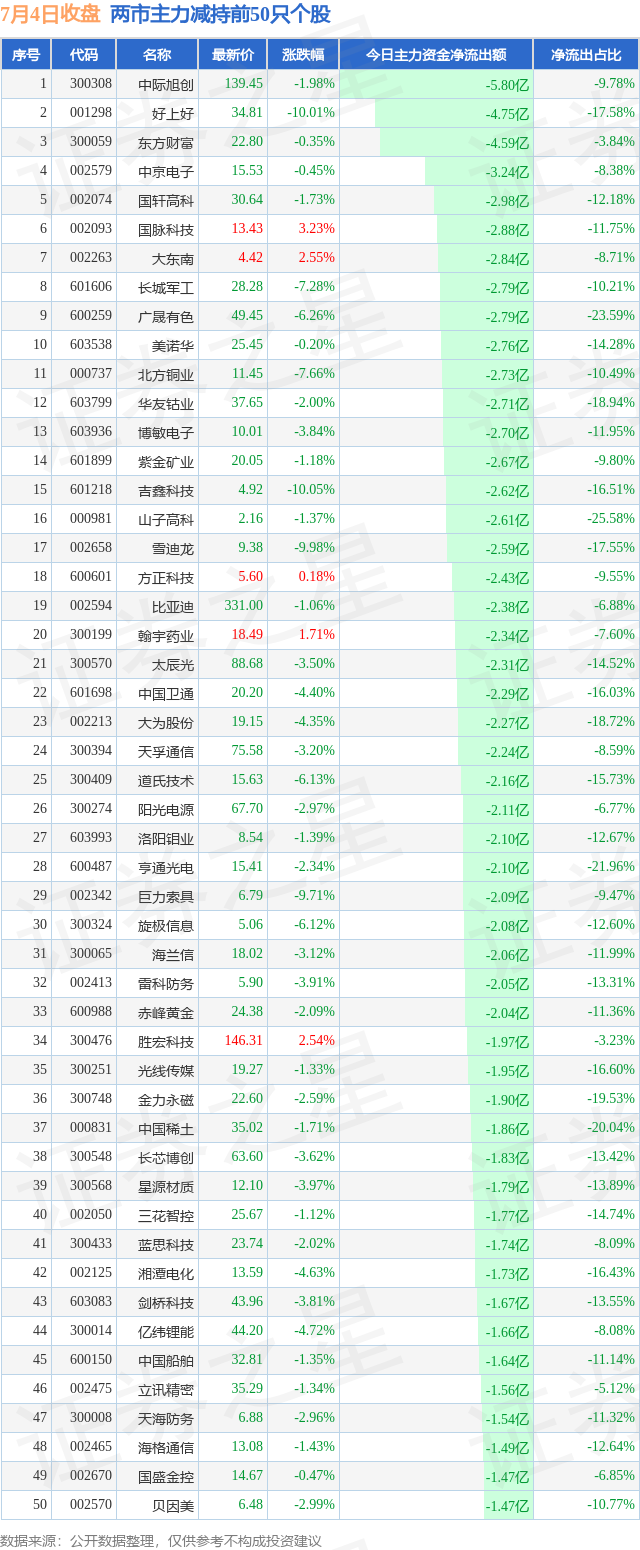Select stock name 阳光电源
The height and width of the screenshot is (1550, 640).
[166, 809]
